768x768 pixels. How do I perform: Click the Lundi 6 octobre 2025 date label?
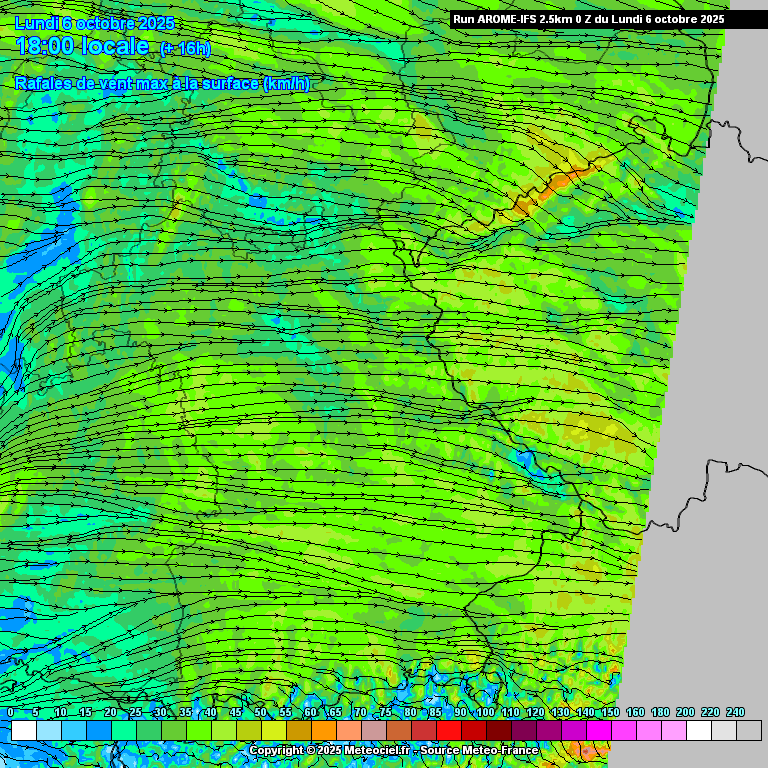[95, 23]
